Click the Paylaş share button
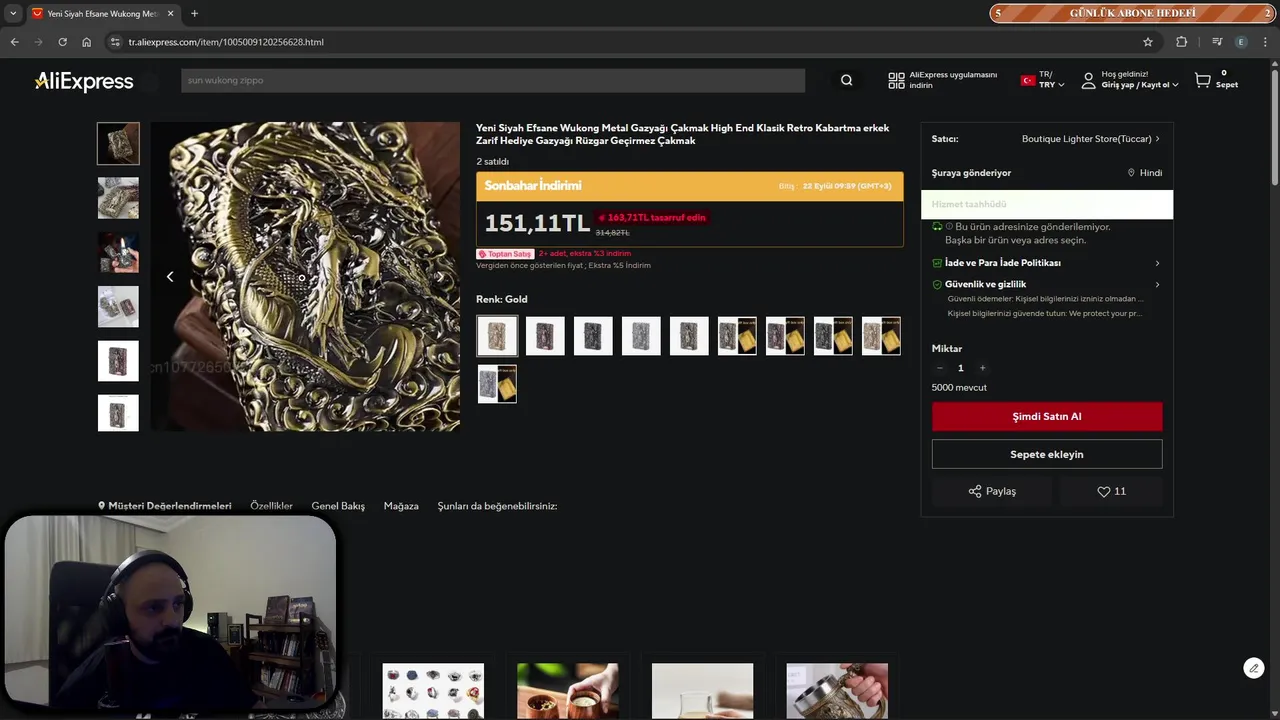The width and height of the screenshot is (1280, 720). 992,491
